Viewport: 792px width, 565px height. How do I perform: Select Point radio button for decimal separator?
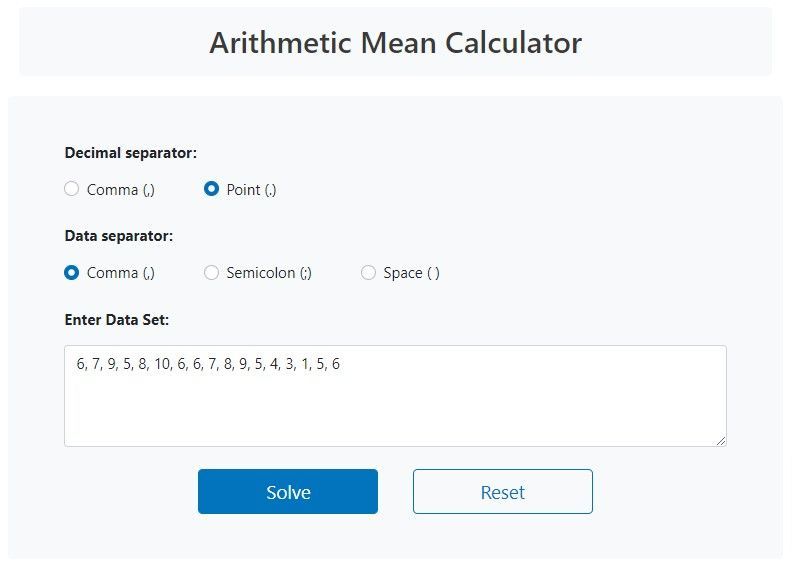point(211,189)
